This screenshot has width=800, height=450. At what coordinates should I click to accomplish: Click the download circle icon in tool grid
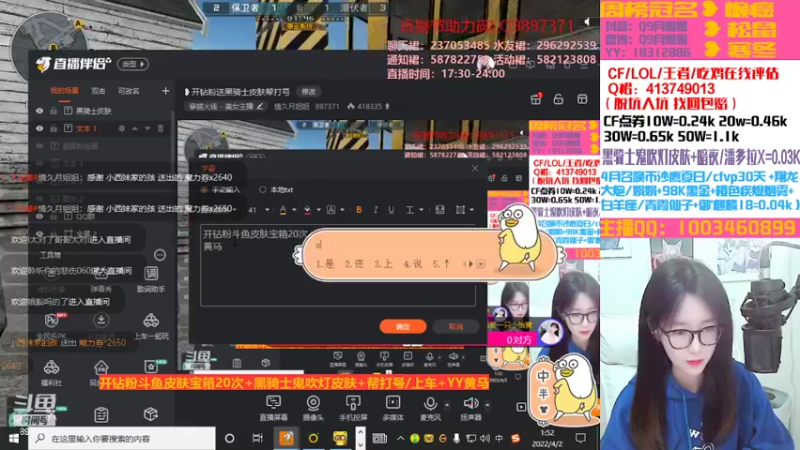(101, 320)
